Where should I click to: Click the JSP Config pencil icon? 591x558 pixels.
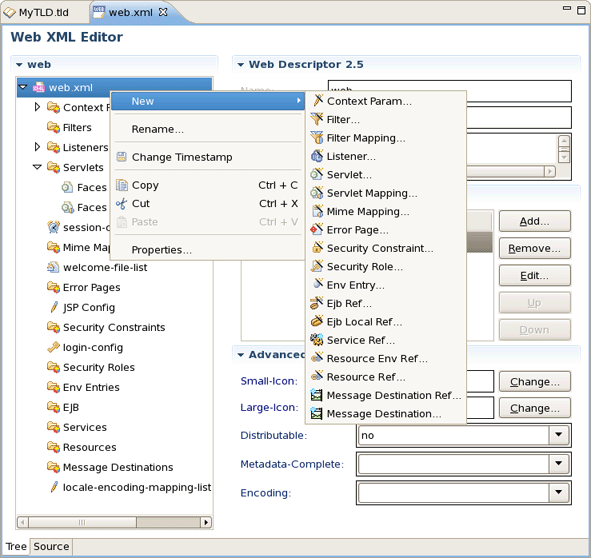54,307
